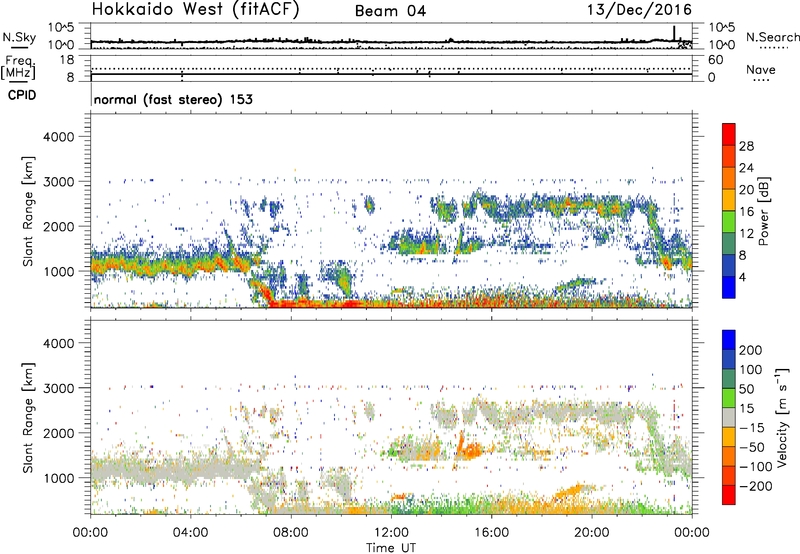This screenshot has height=554, width=800.
Task: Click the "24" Power colorbar label
Action: click(746, 168)
